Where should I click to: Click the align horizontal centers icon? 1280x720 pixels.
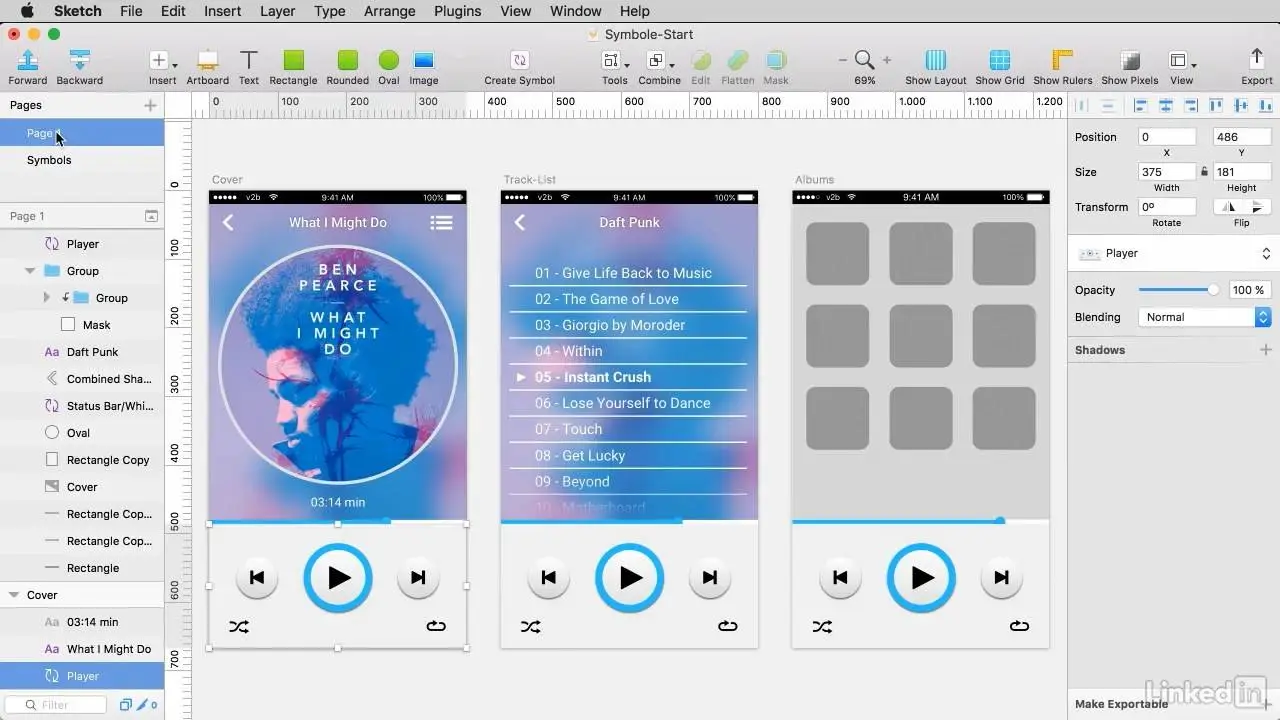pos(1165,105)
